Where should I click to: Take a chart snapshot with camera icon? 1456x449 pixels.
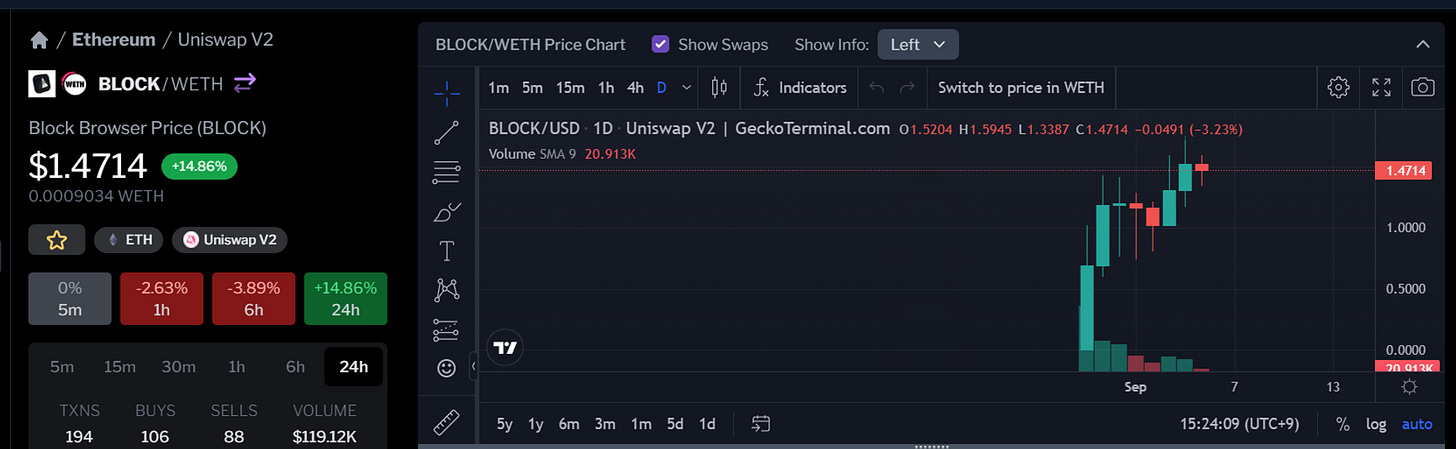pyautogui.click(x=1423, y=88)
